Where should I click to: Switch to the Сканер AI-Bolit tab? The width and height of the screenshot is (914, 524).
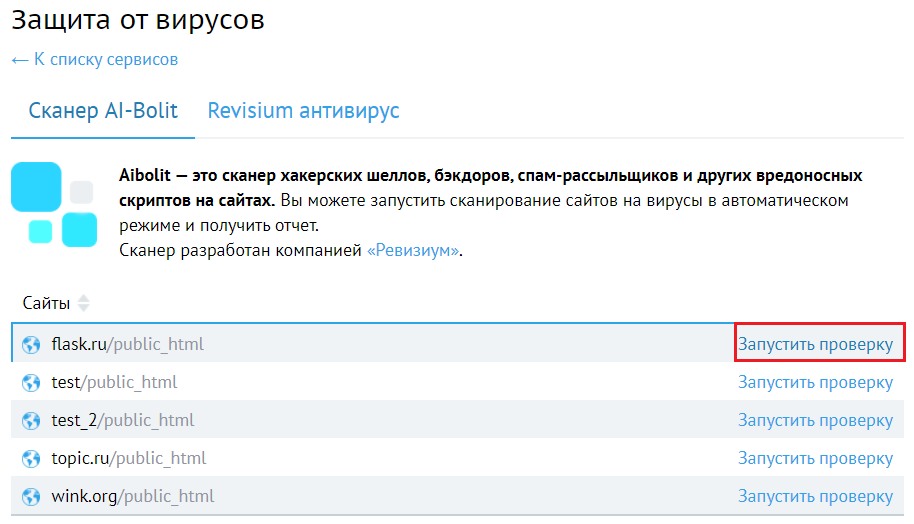(103, 110)
